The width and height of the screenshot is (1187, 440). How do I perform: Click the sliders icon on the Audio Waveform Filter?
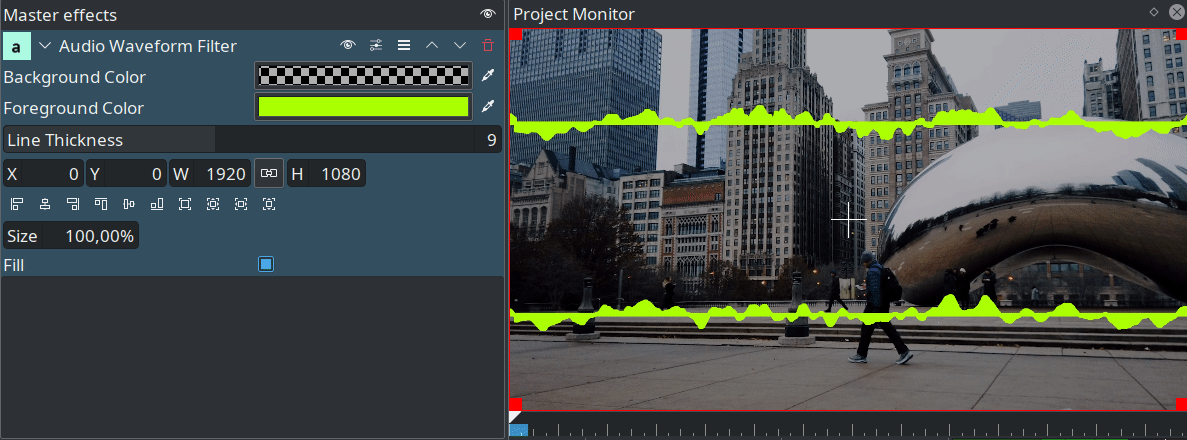(375, 45)
